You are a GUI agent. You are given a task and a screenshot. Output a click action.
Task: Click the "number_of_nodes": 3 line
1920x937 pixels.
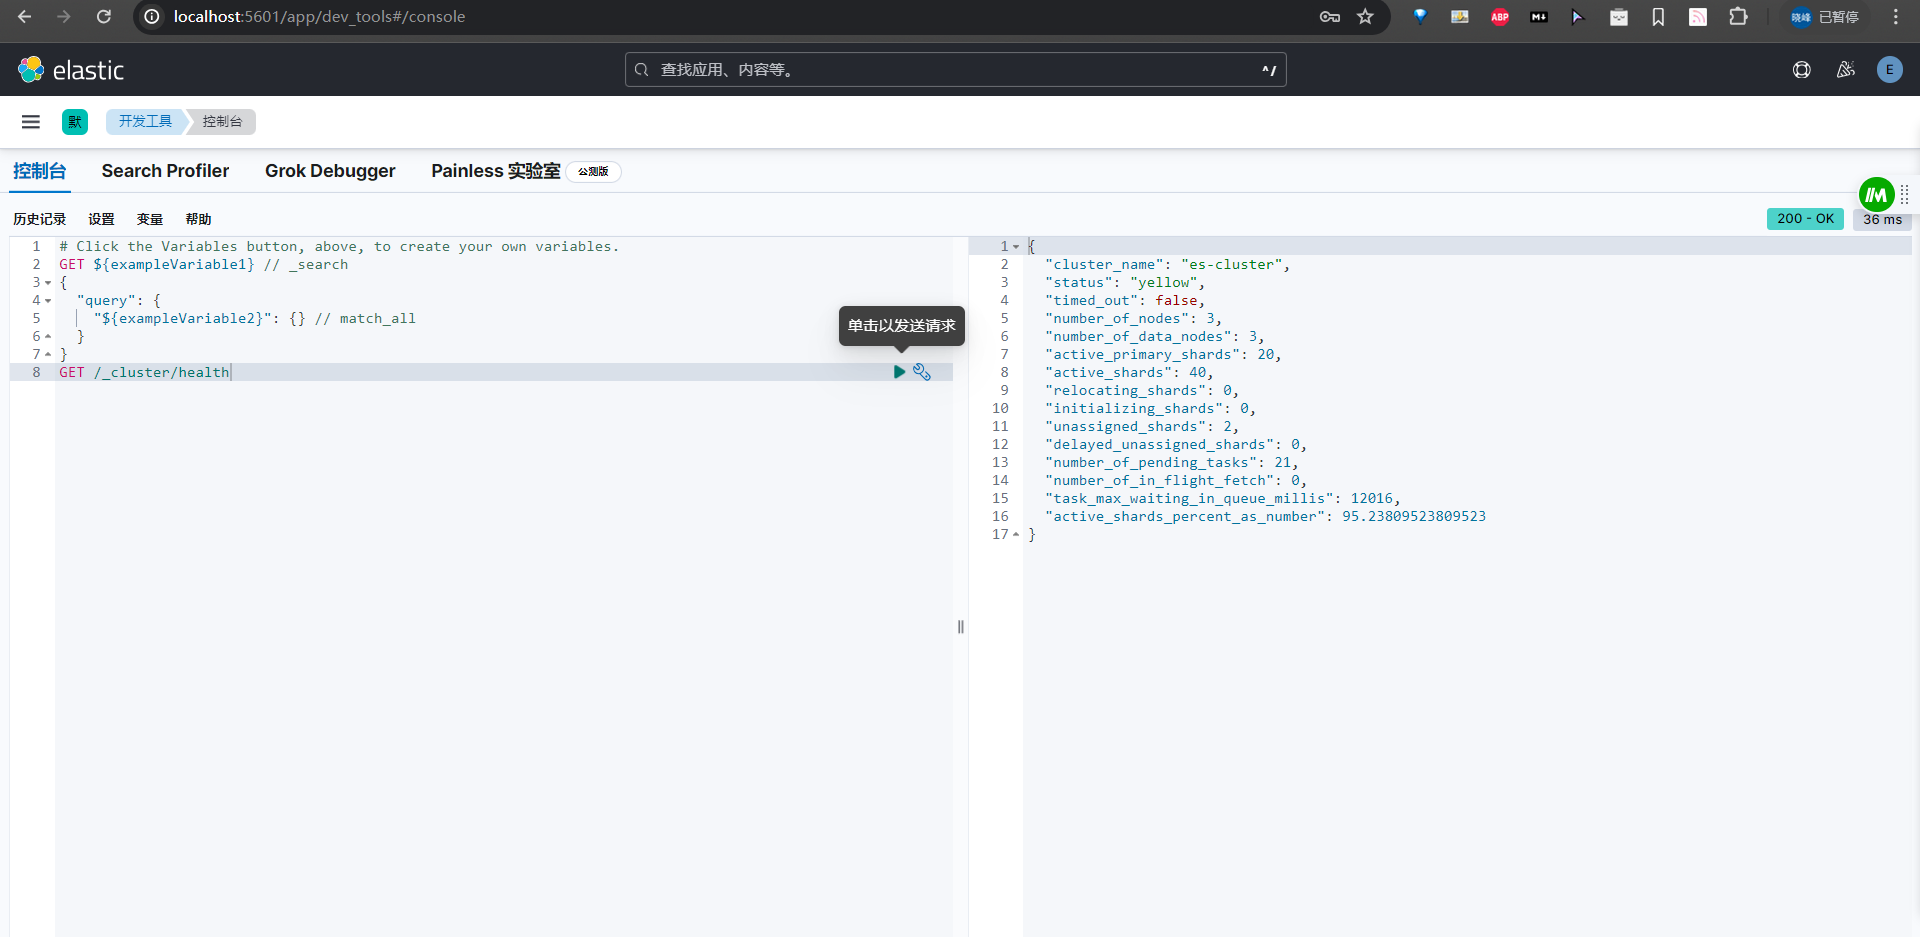[x=1133, y=319]
